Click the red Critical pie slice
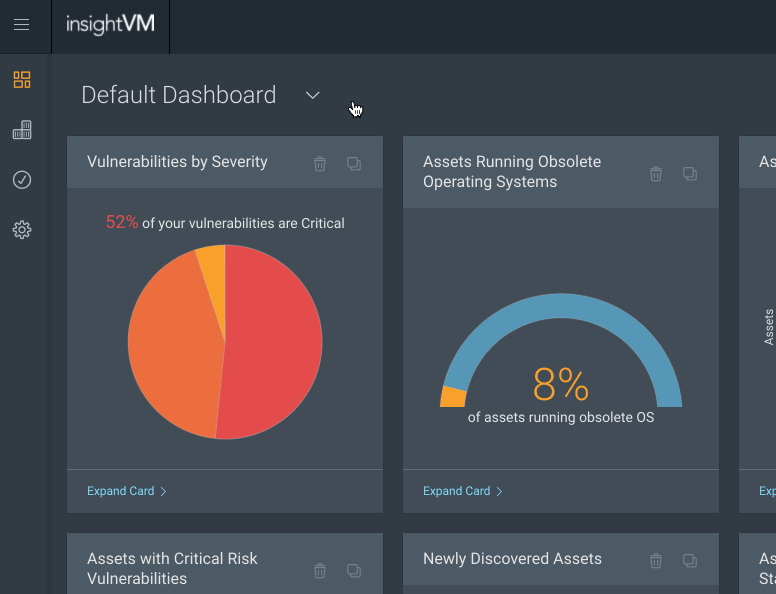 [x=272, y=342]
